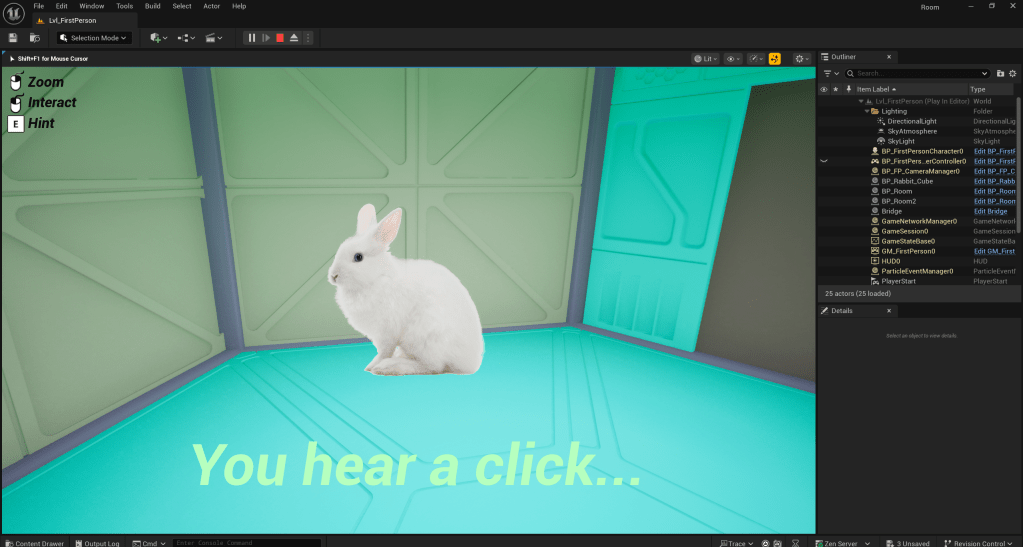This screenshot has height=547, width=1023.
Task: Click the add folder icon in Outliner
Action: 1001,73
